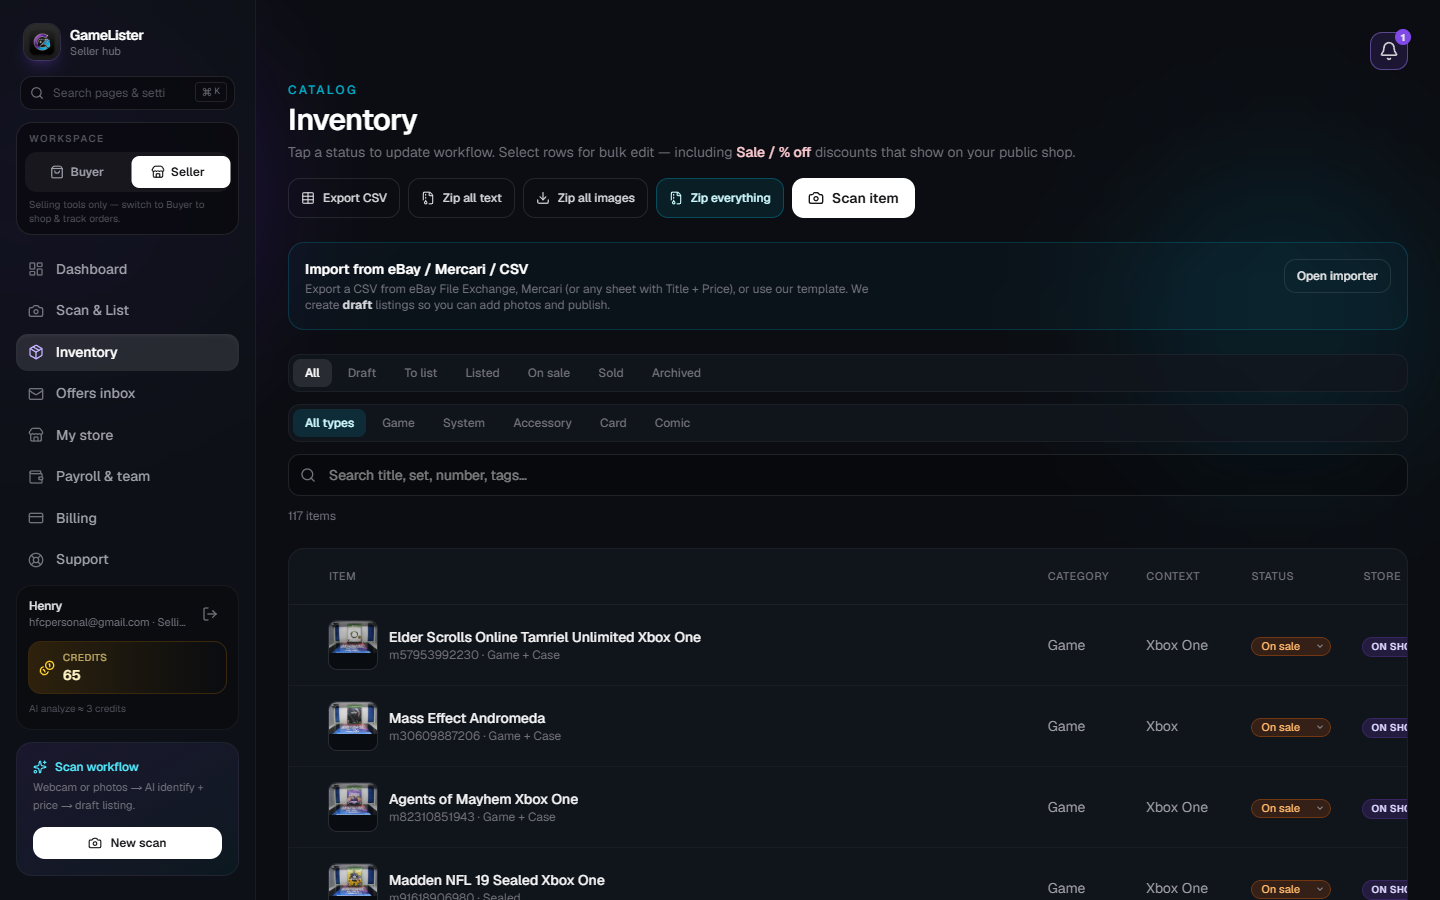Switch workspace to Seller
1440x900 pixels.
181,172
